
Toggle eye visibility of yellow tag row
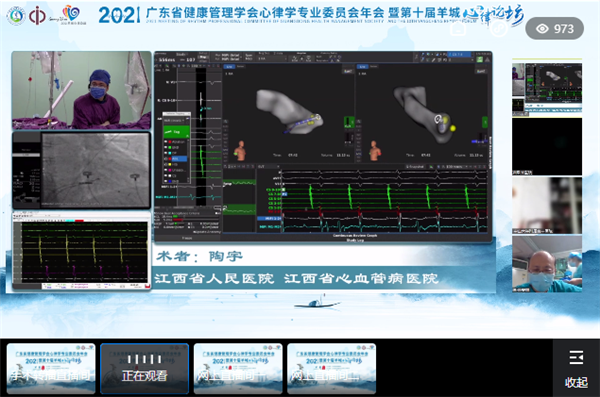pos(165,164)
